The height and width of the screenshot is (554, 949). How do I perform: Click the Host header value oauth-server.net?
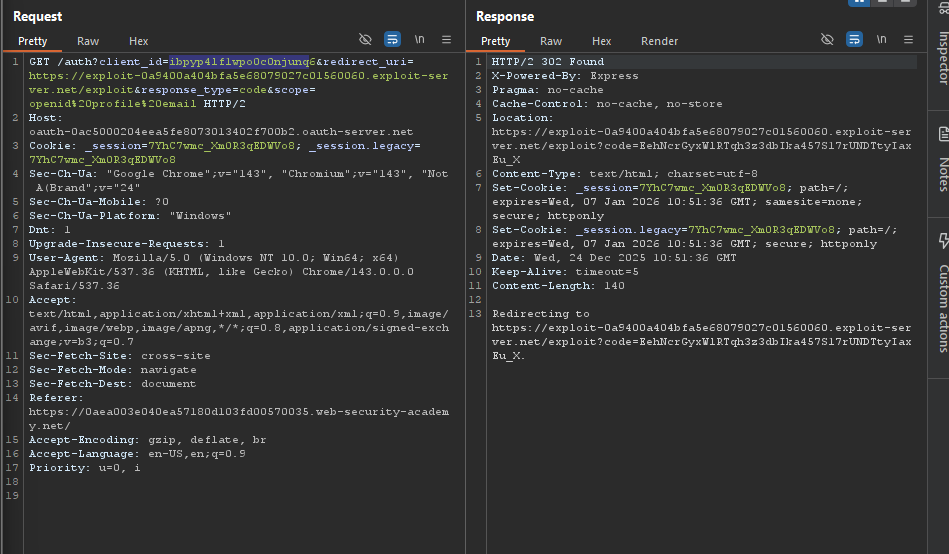[221, 132]
